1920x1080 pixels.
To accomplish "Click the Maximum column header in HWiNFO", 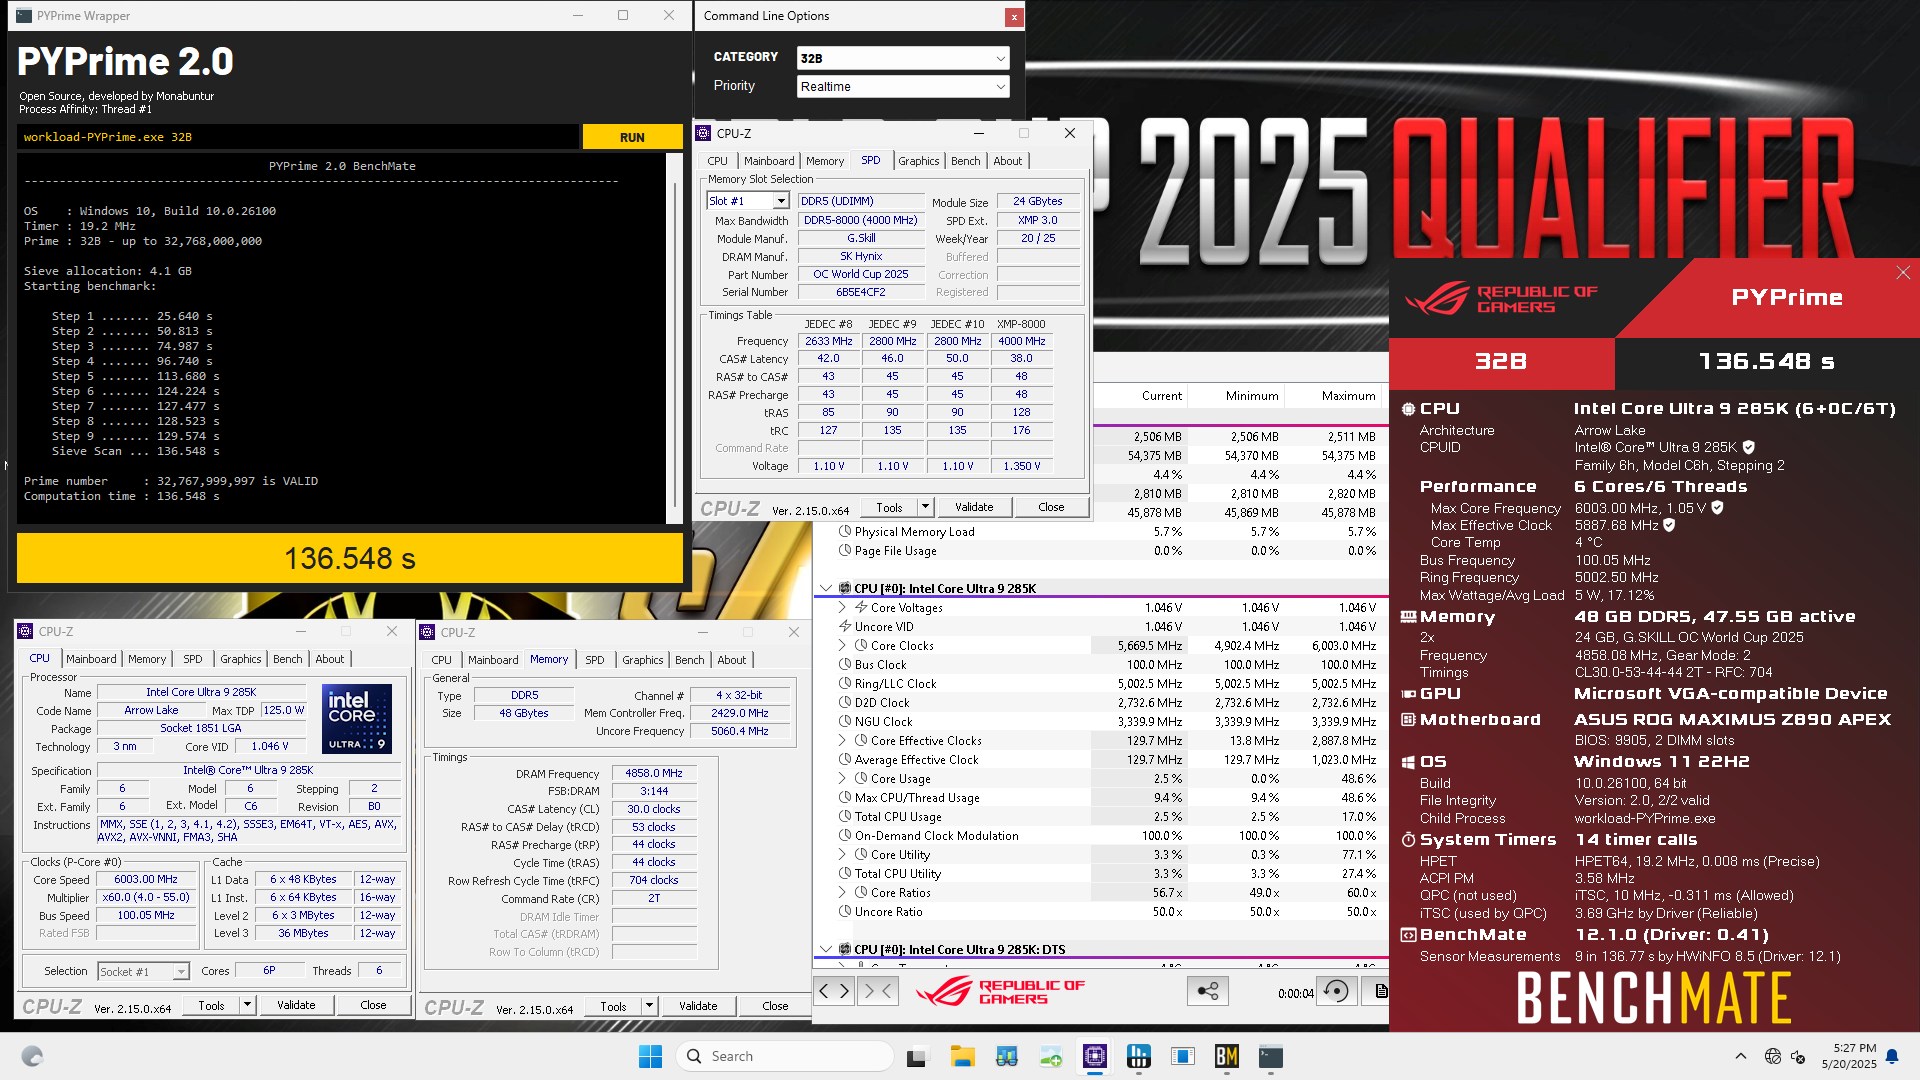I will tap(1348, 396).
